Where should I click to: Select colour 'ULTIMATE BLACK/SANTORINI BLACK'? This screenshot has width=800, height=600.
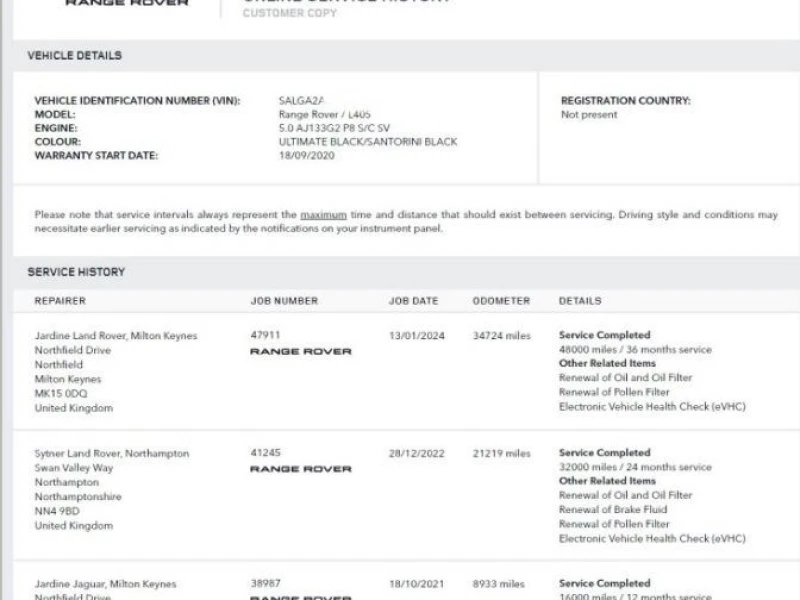click(368, 142)
